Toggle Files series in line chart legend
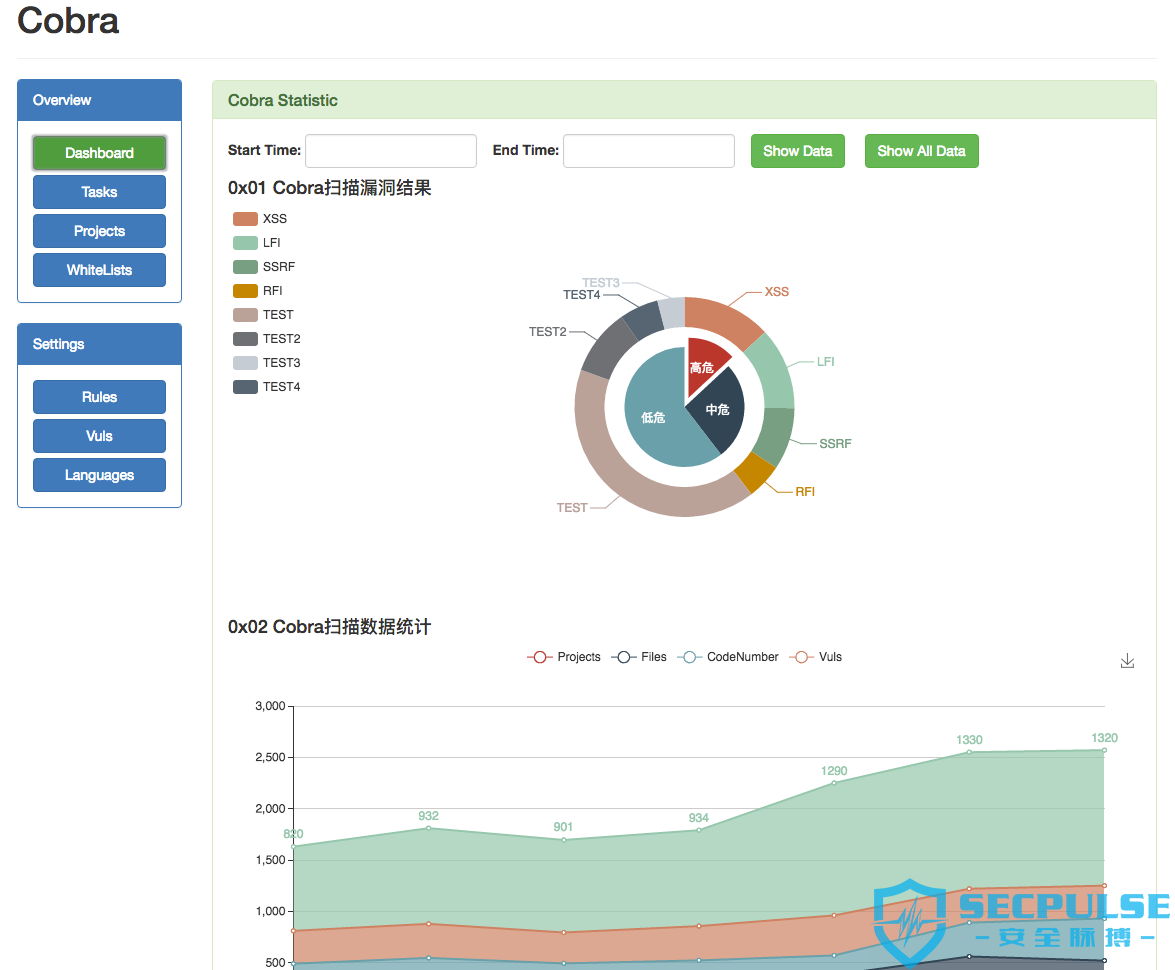Viewport: 1175px width, 970px height. click(638, 657)
